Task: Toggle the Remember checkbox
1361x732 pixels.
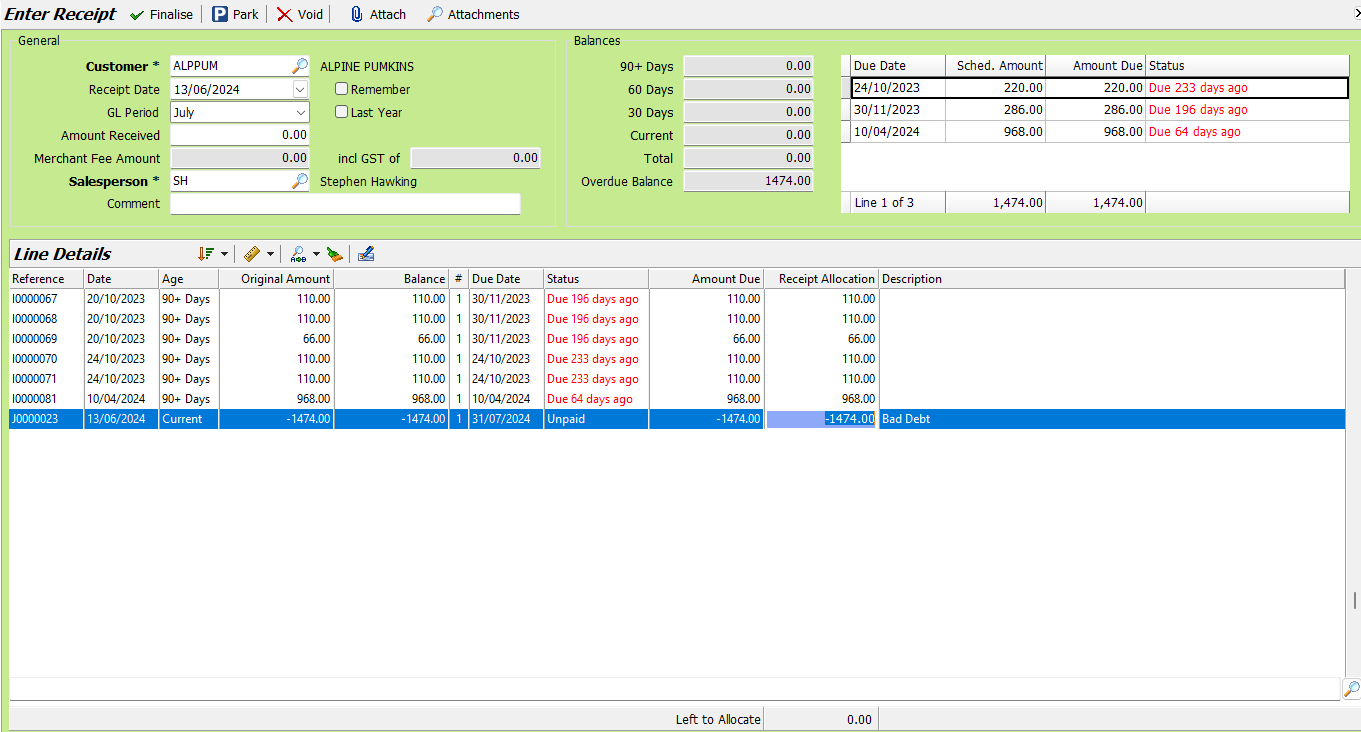Action: click(341, 89)
